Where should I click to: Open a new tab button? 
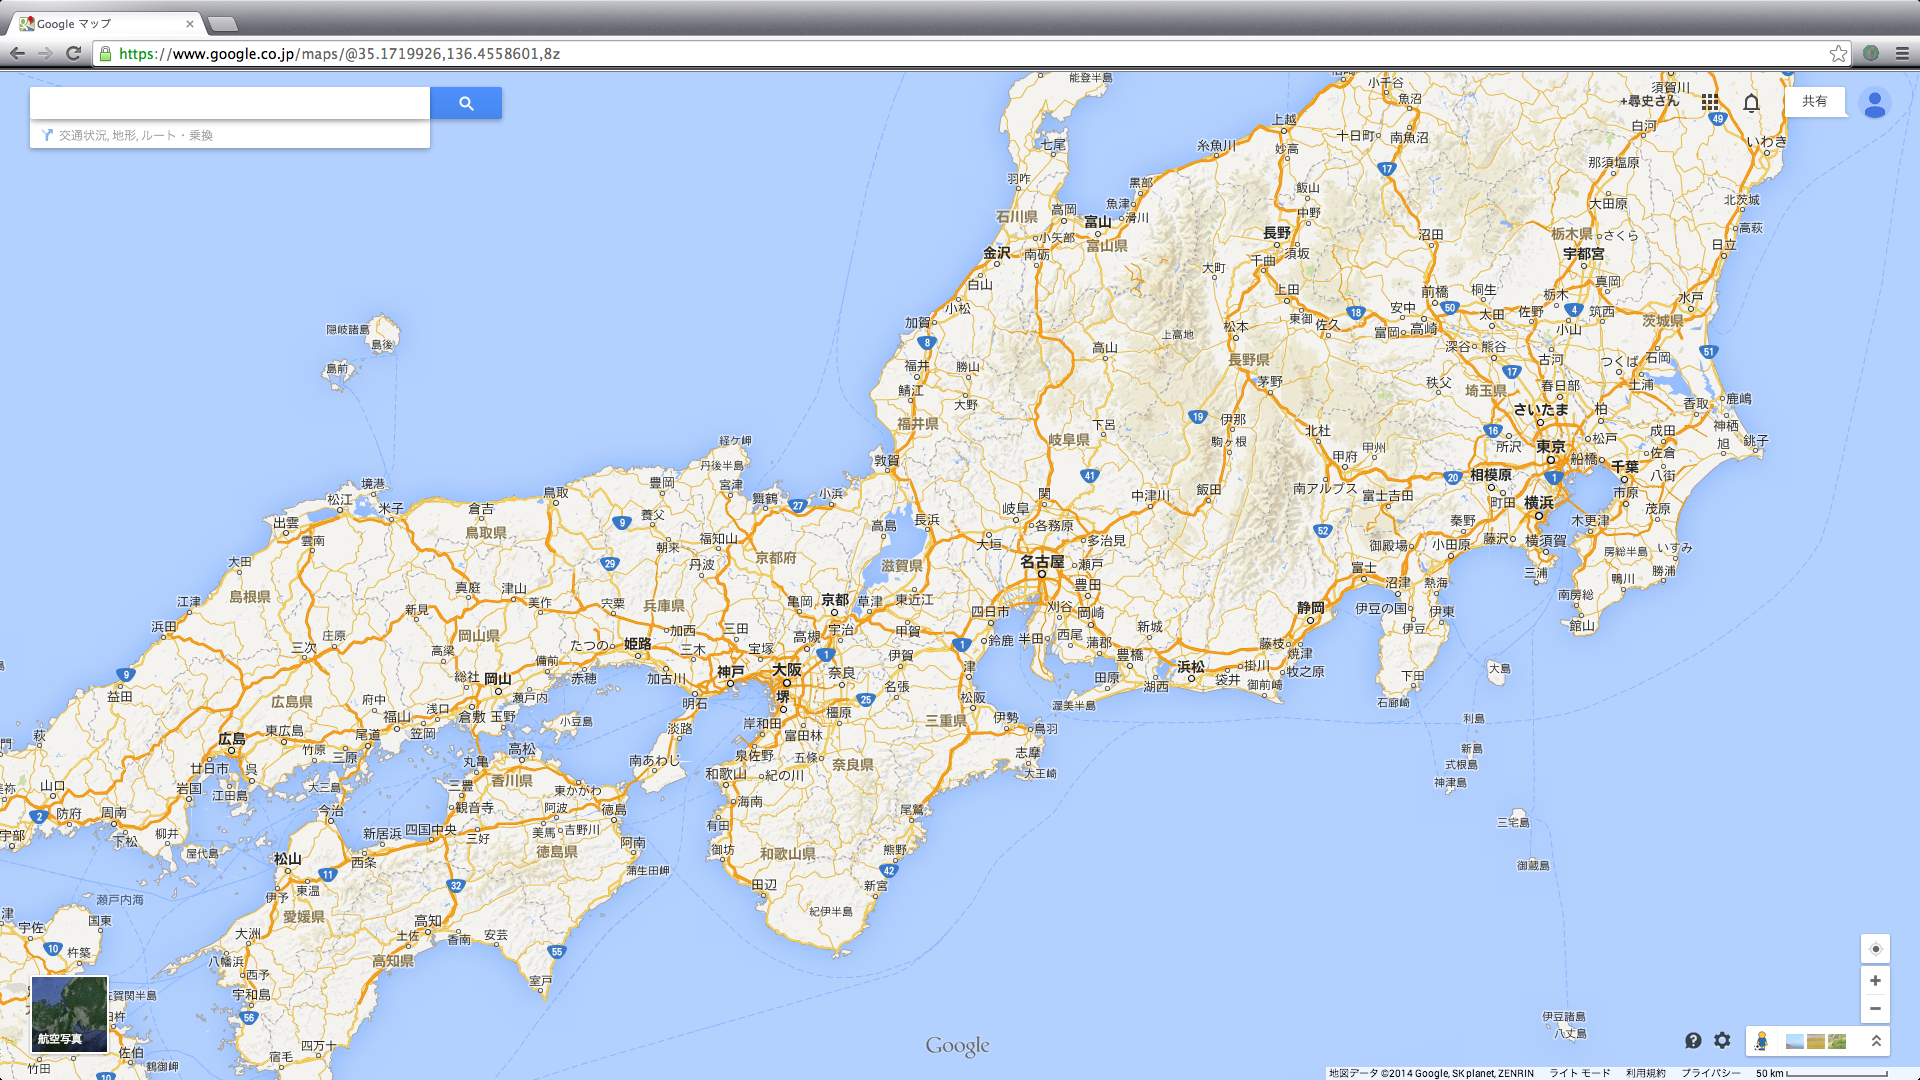click(223, 23)
